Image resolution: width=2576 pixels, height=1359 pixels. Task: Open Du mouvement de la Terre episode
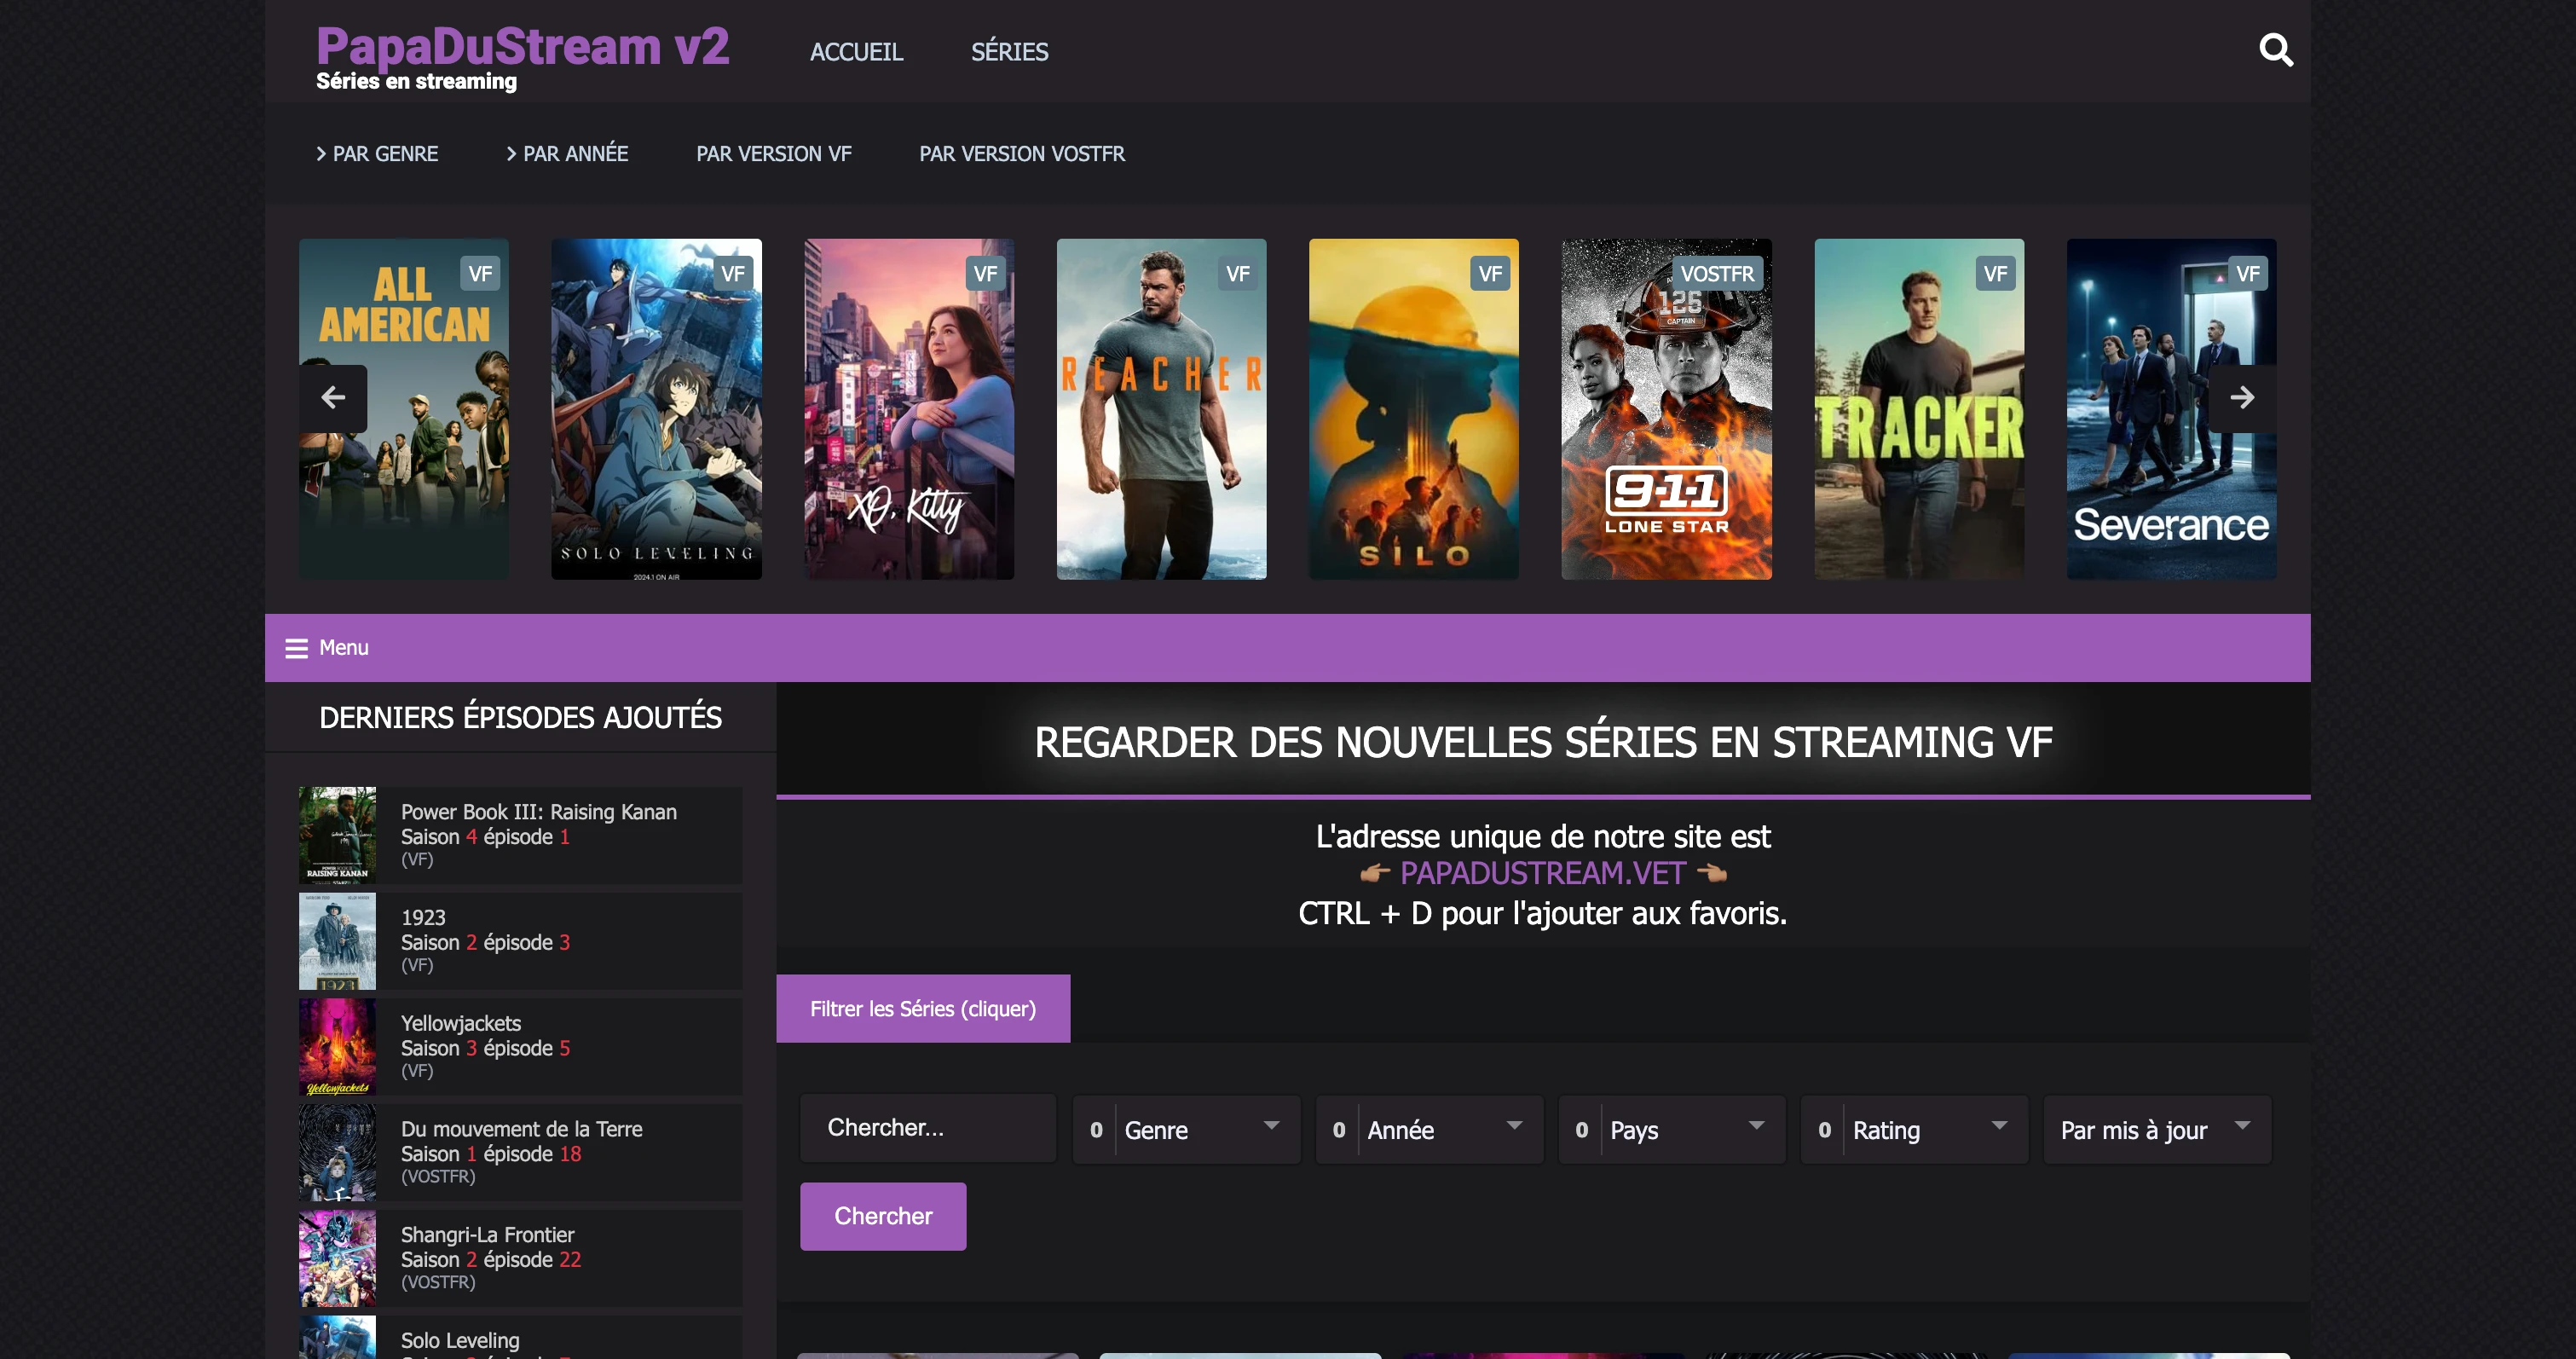point(521,1152)
